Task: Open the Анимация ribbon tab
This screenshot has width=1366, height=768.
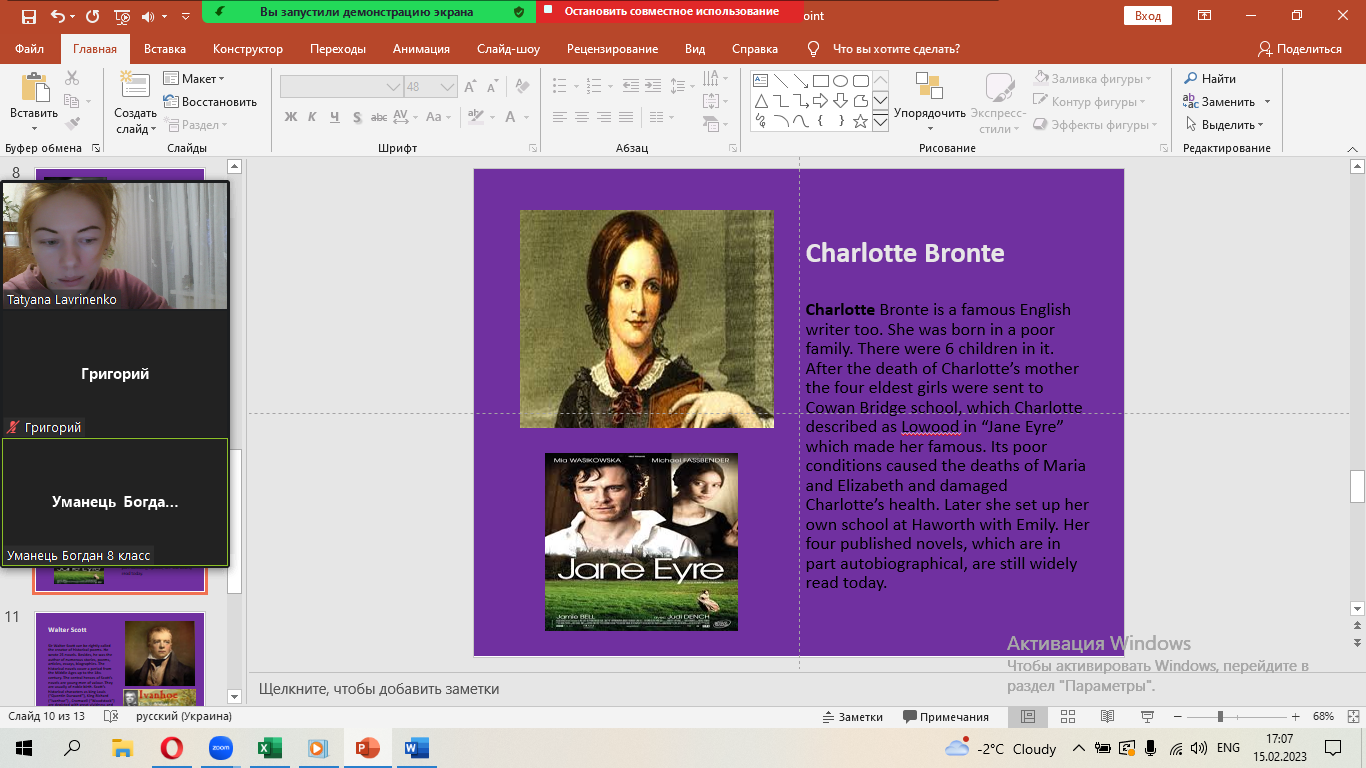Action: click(421, 49)
